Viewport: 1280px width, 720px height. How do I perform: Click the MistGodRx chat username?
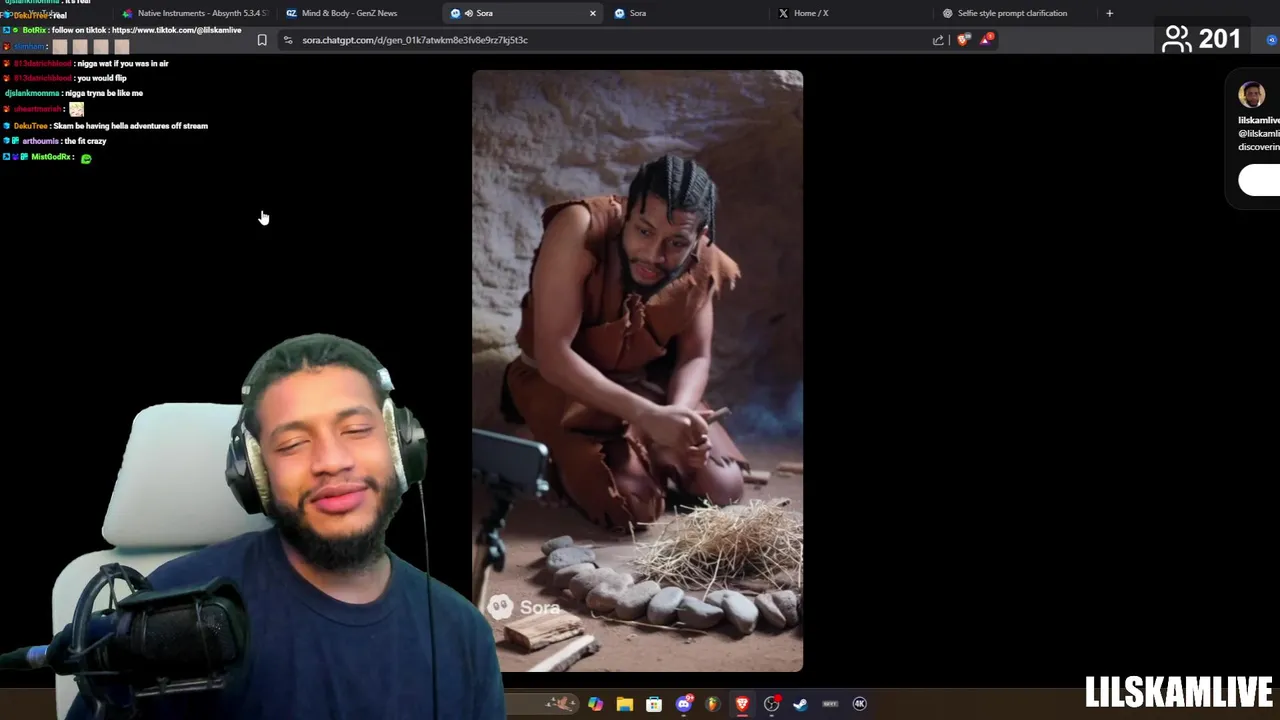point(50,157)
